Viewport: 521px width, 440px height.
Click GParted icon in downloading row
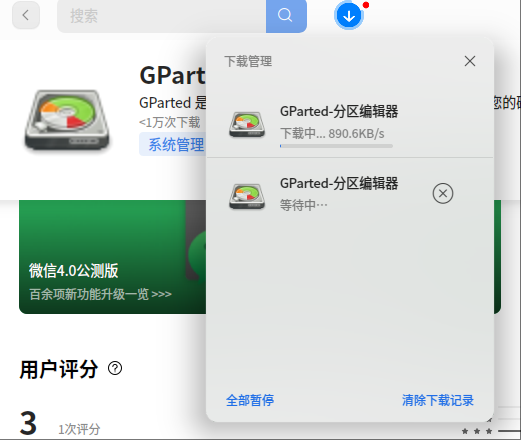[247, 124]
